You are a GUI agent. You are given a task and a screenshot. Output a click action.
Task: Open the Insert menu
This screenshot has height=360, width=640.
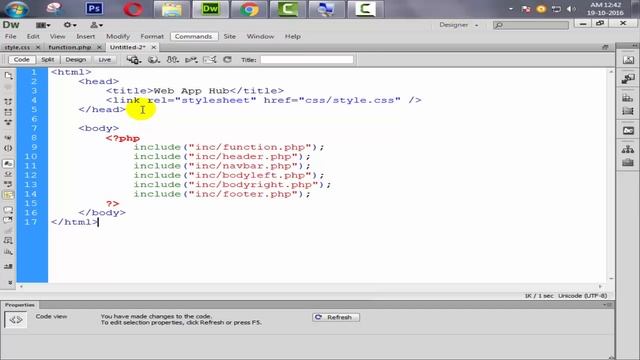86,36
